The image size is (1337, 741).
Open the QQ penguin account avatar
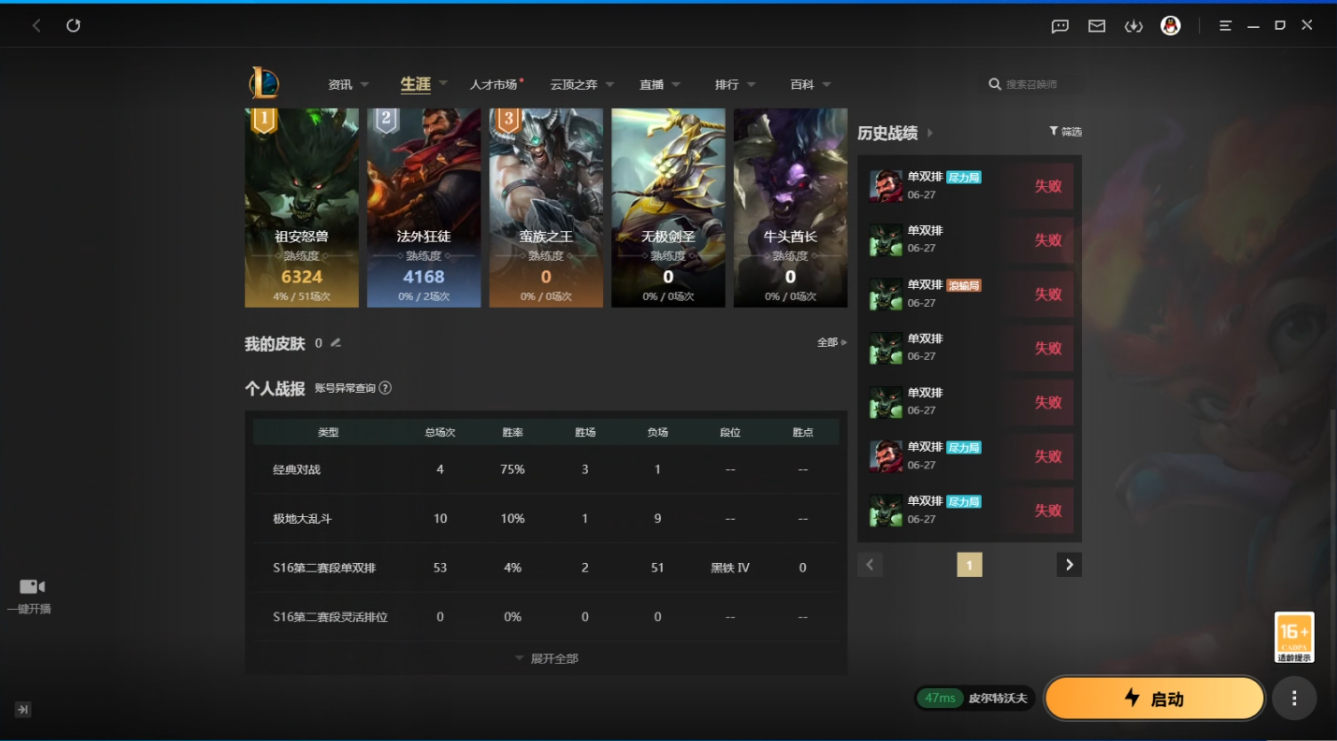(x=1170, y=26)
